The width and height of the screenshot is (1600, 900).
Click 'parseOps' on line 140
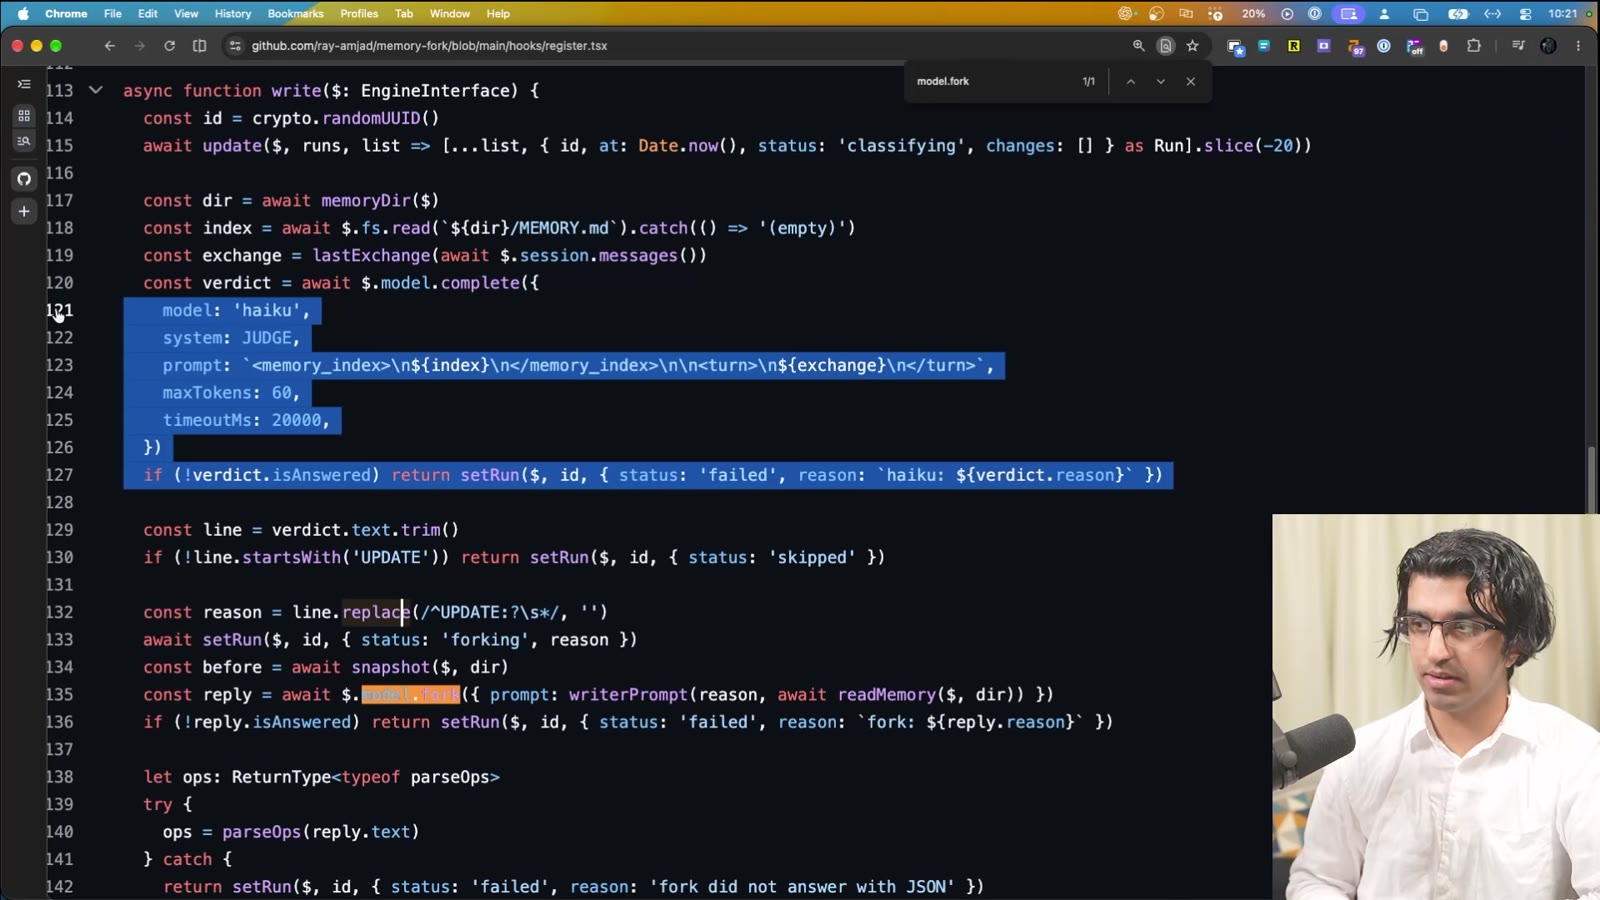(262, 831)
